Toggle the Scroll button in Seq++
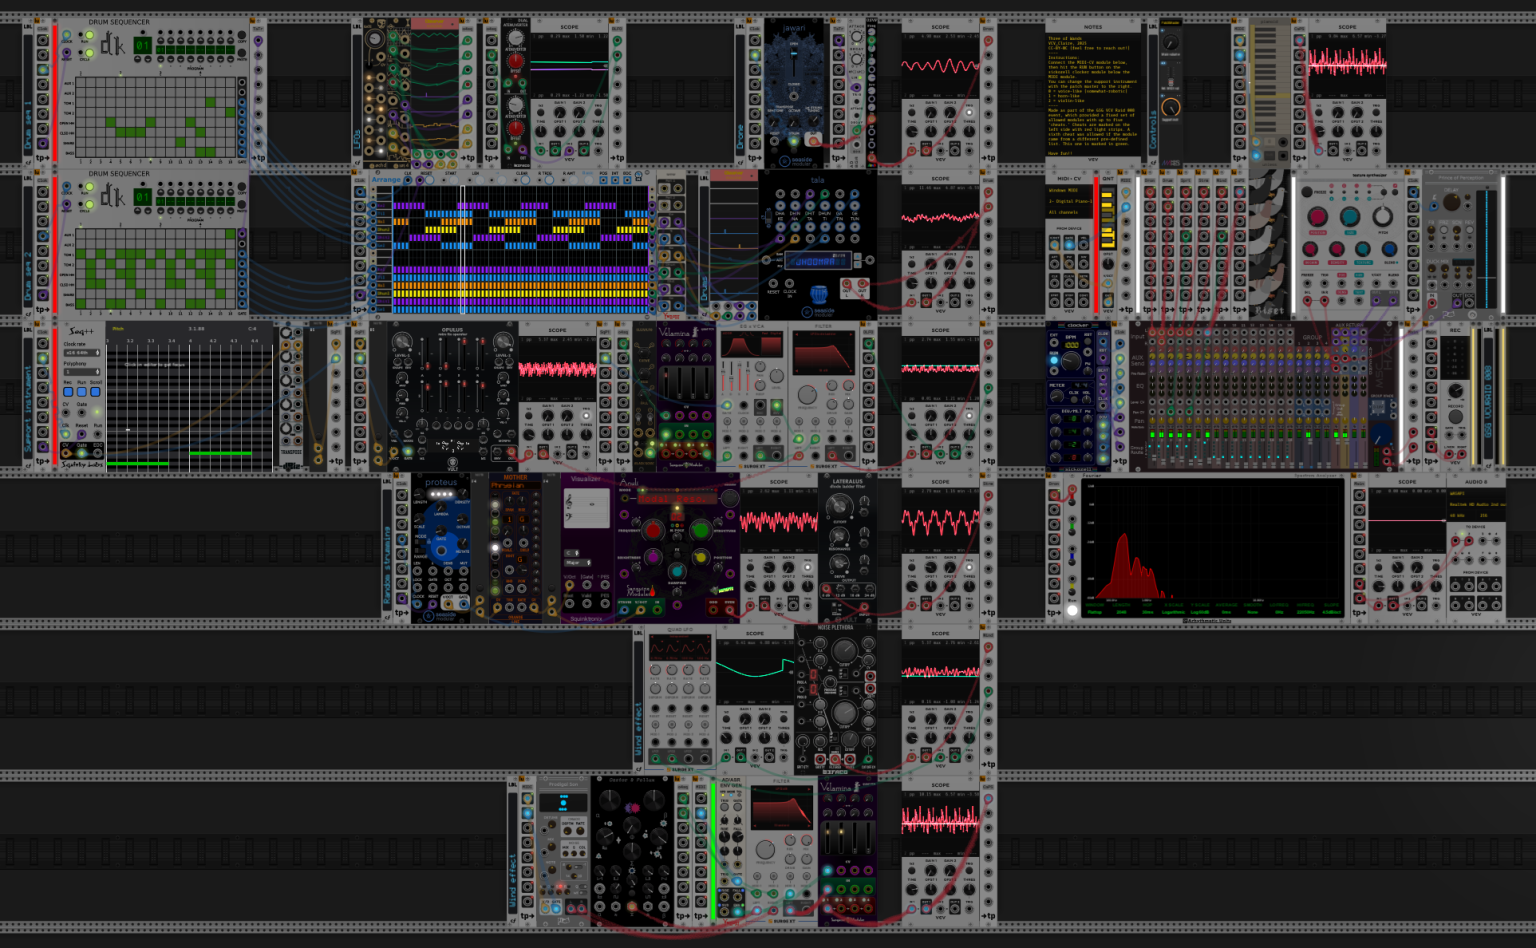Screen dimensions: 1536x948 point(96,392)
